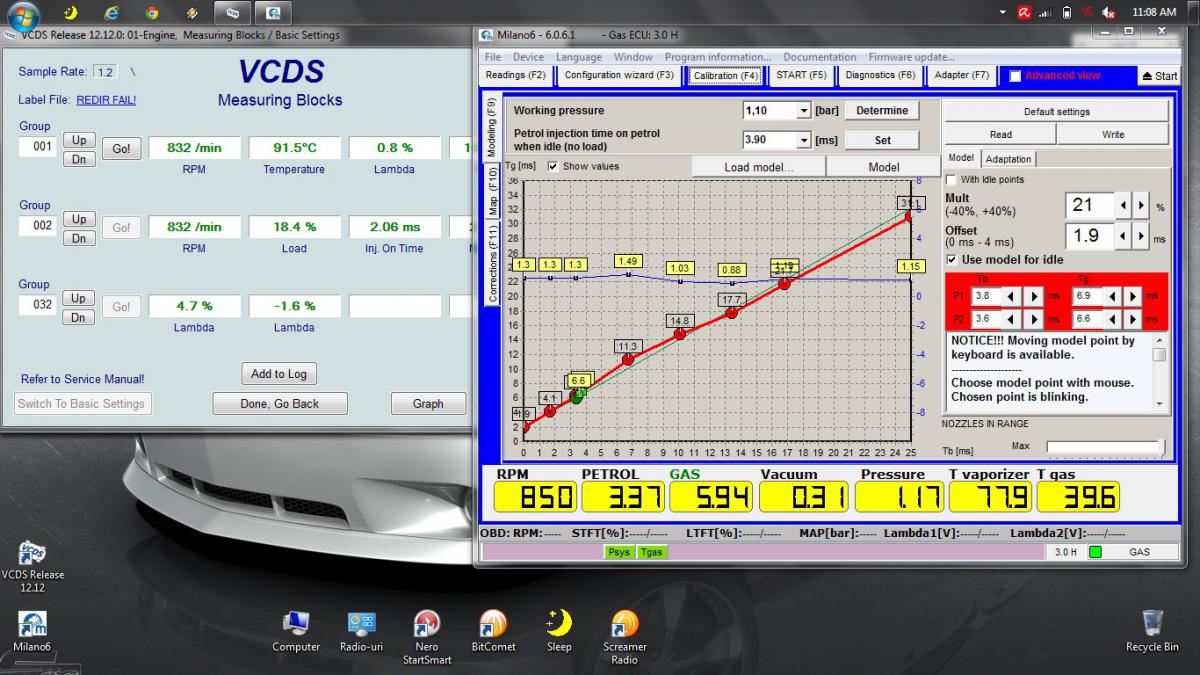Launch the Screamer Radio desktop shortcut
Viewport: 1200px width, 675px height.
coord(624,638)
